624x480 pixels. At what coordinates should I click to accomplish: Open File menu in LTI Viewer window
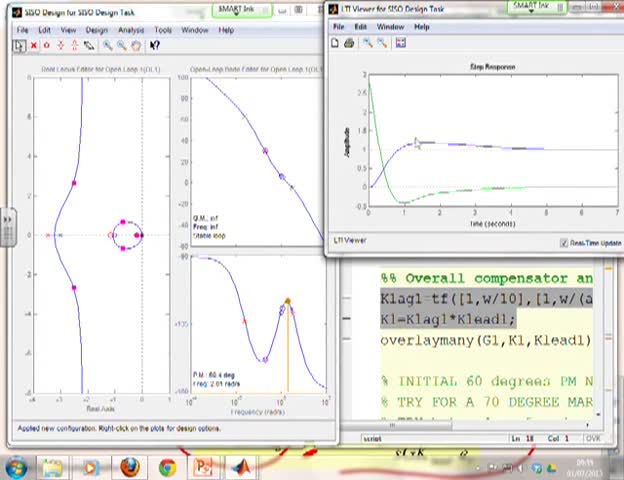pos(338,27)
